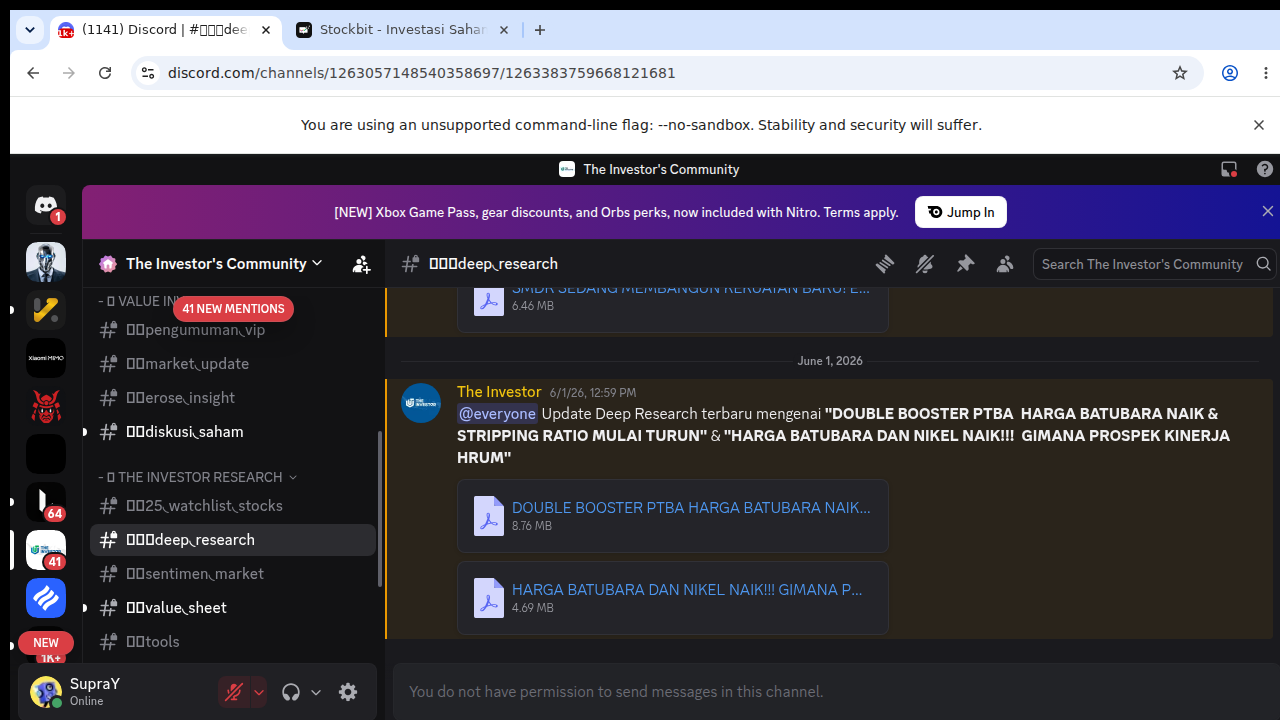
Task: Open the SMDR PDF attachment link
Action: (x=691, y=289)
